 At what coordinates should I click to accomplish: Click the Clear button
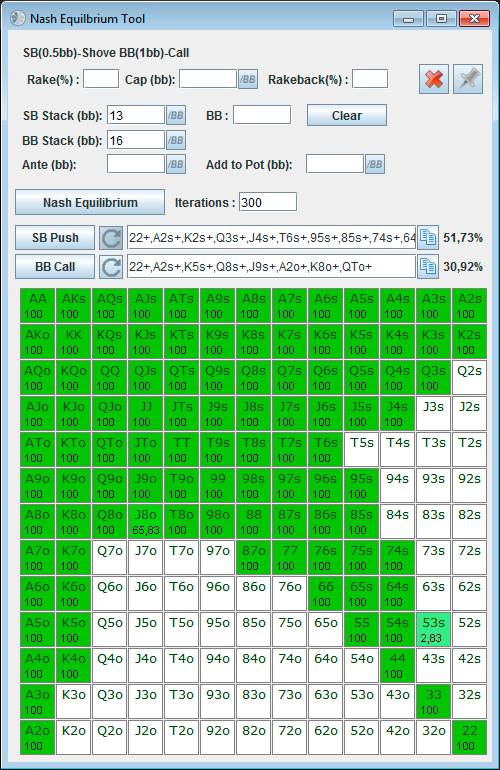click(347, 115)
